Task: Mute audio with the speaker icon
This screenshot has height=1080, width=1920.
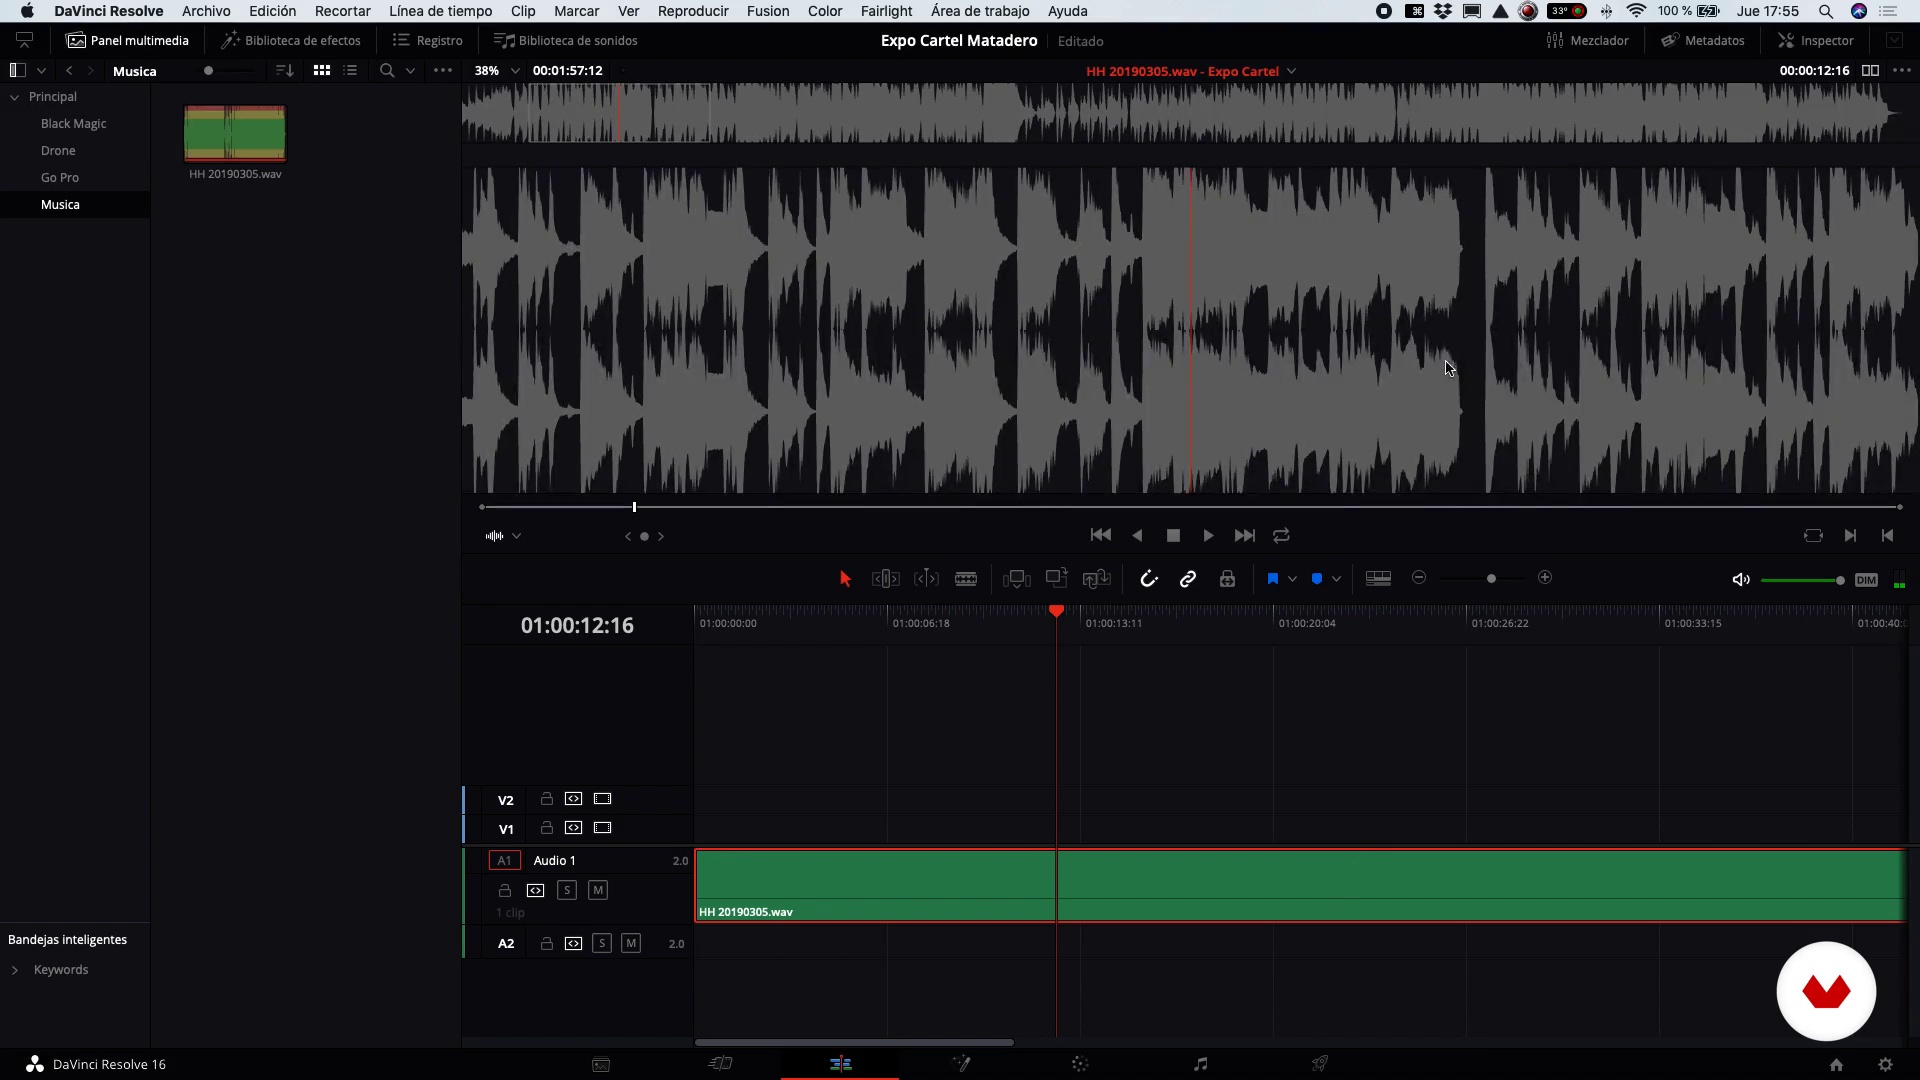Action: [1741, 580]
